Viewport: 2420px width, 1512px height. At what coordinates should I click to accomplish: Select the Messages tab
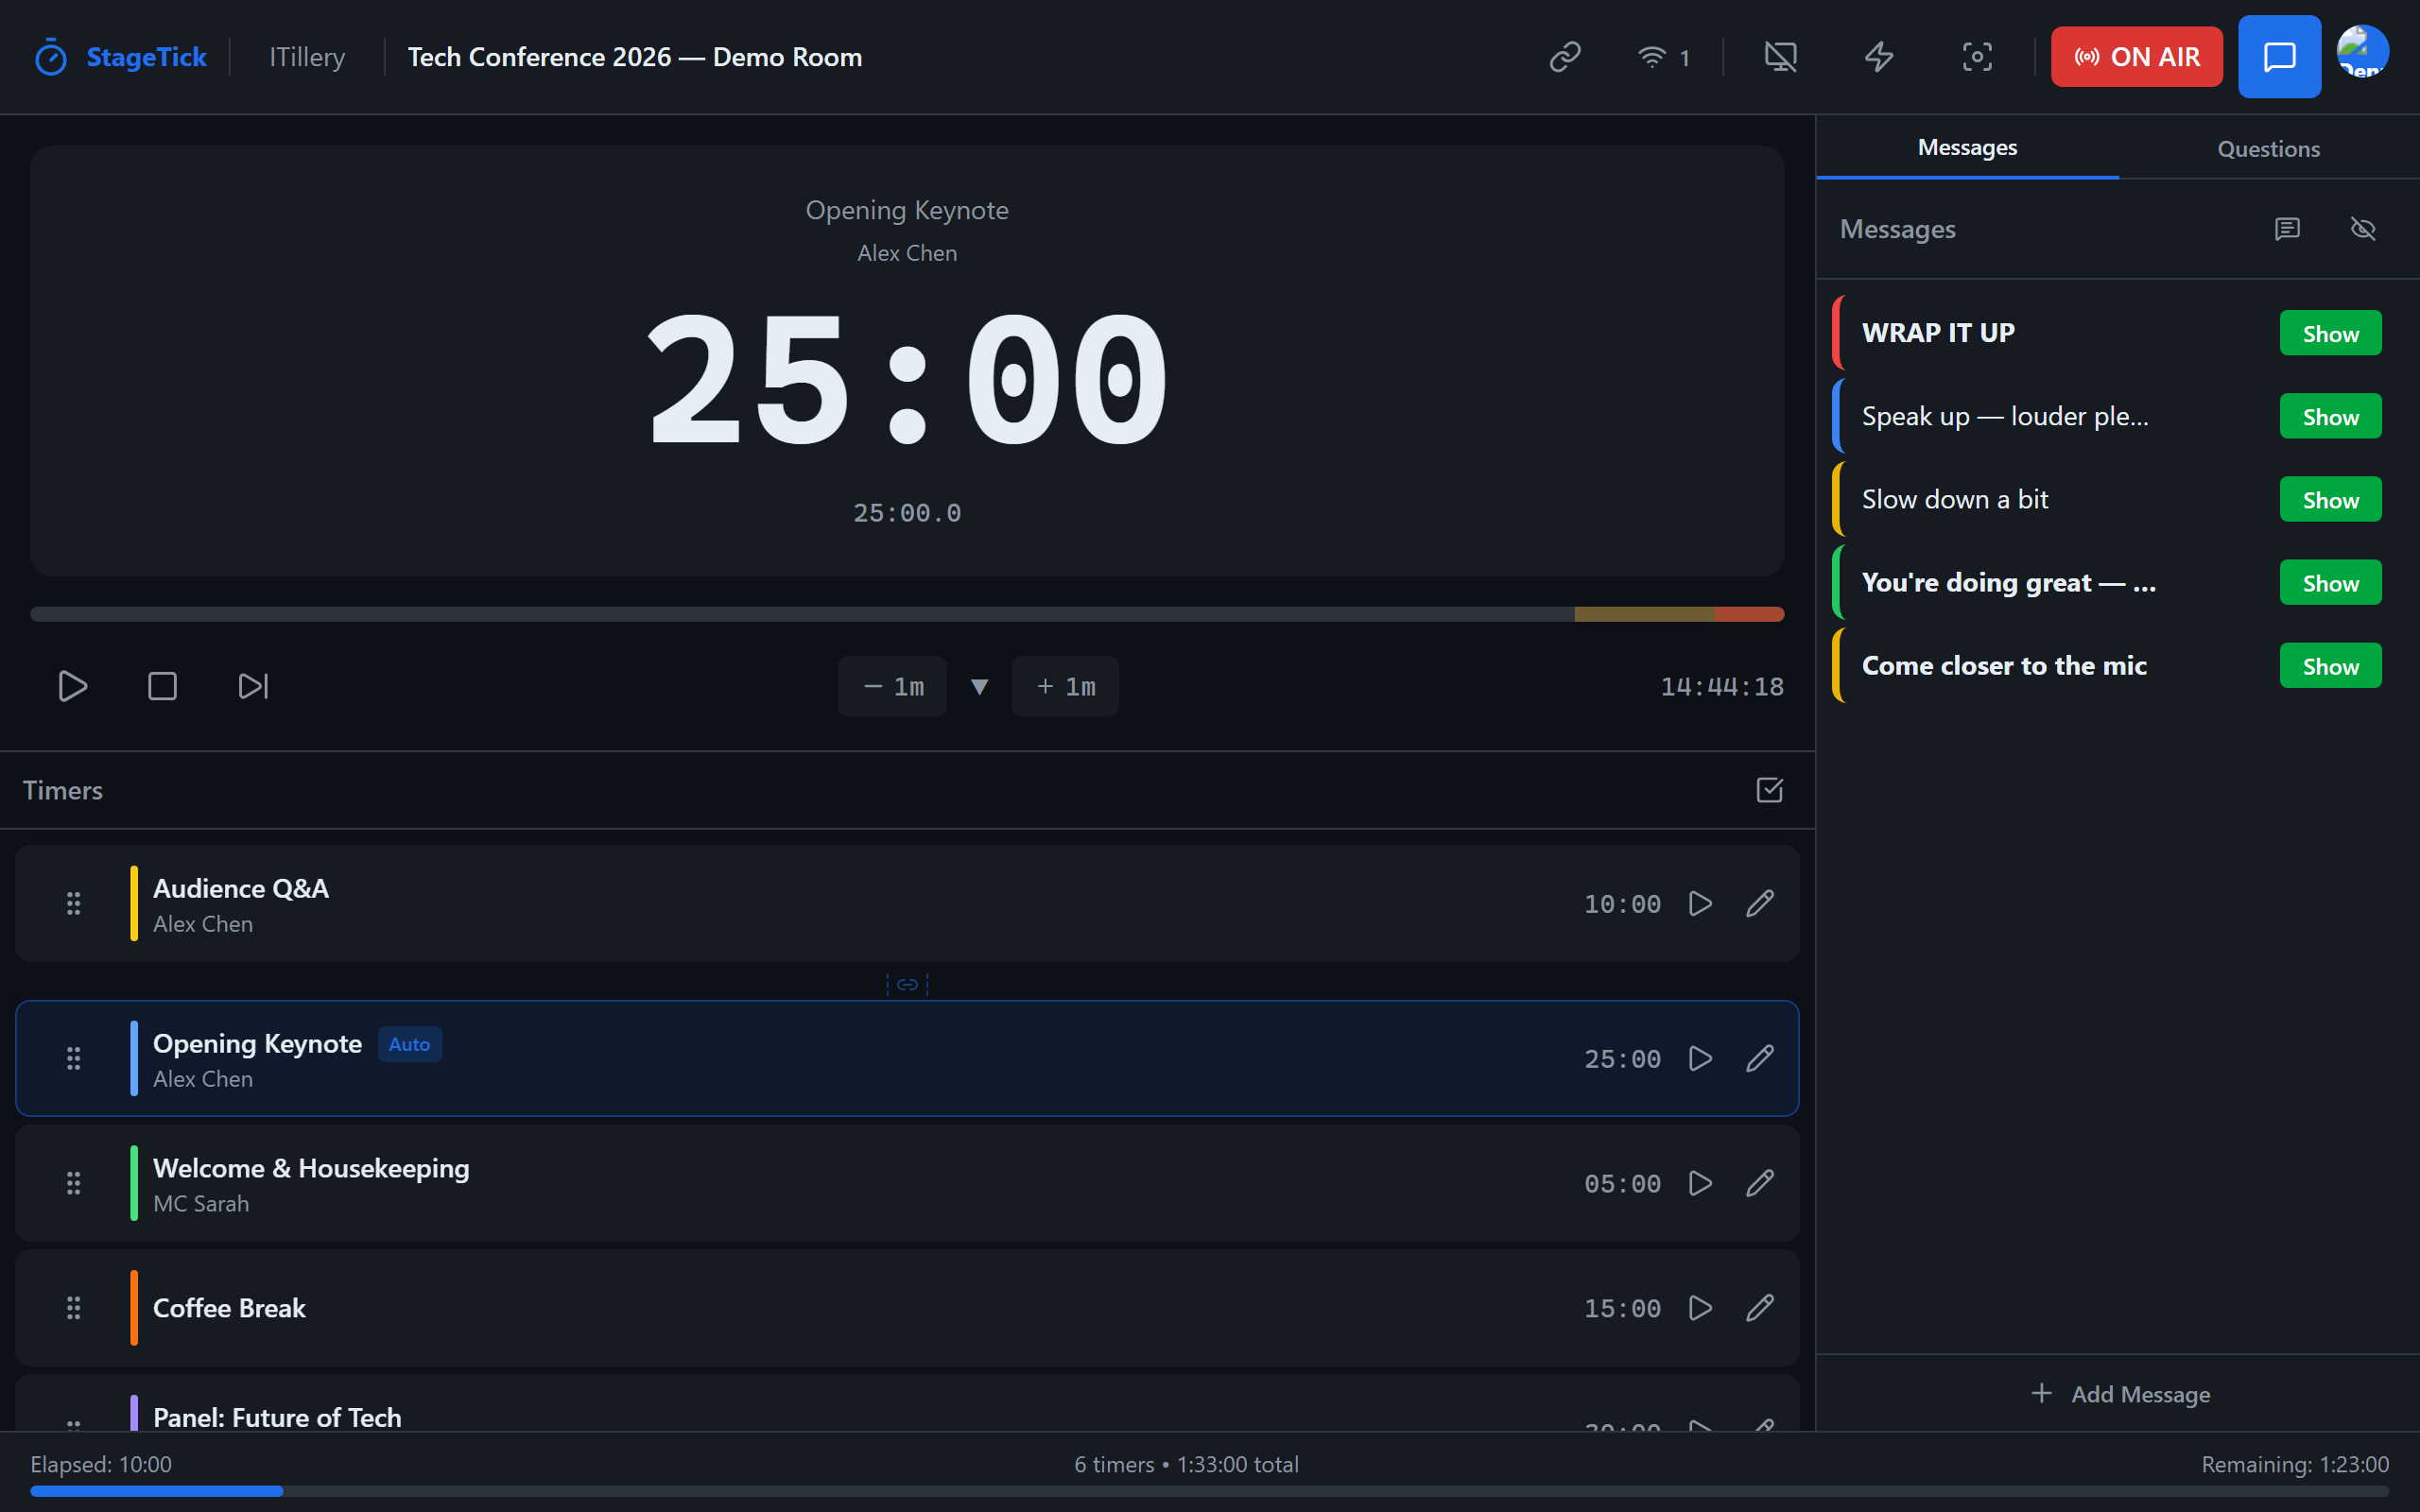(x=1967, y=148)
